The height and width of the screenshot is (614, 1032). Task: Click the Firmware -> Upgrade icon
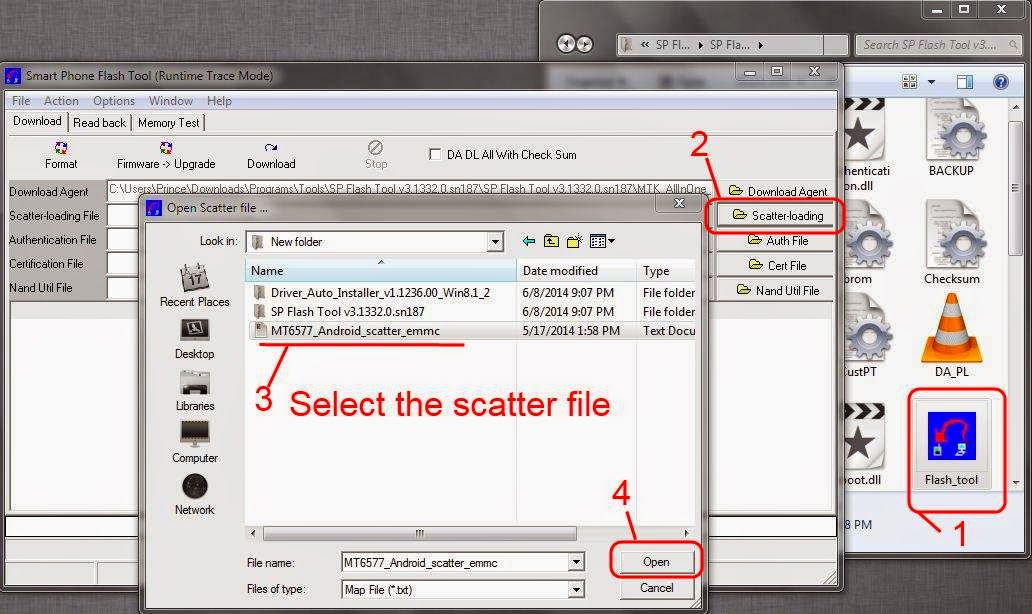pyautogui.click(x=166, y=155)
